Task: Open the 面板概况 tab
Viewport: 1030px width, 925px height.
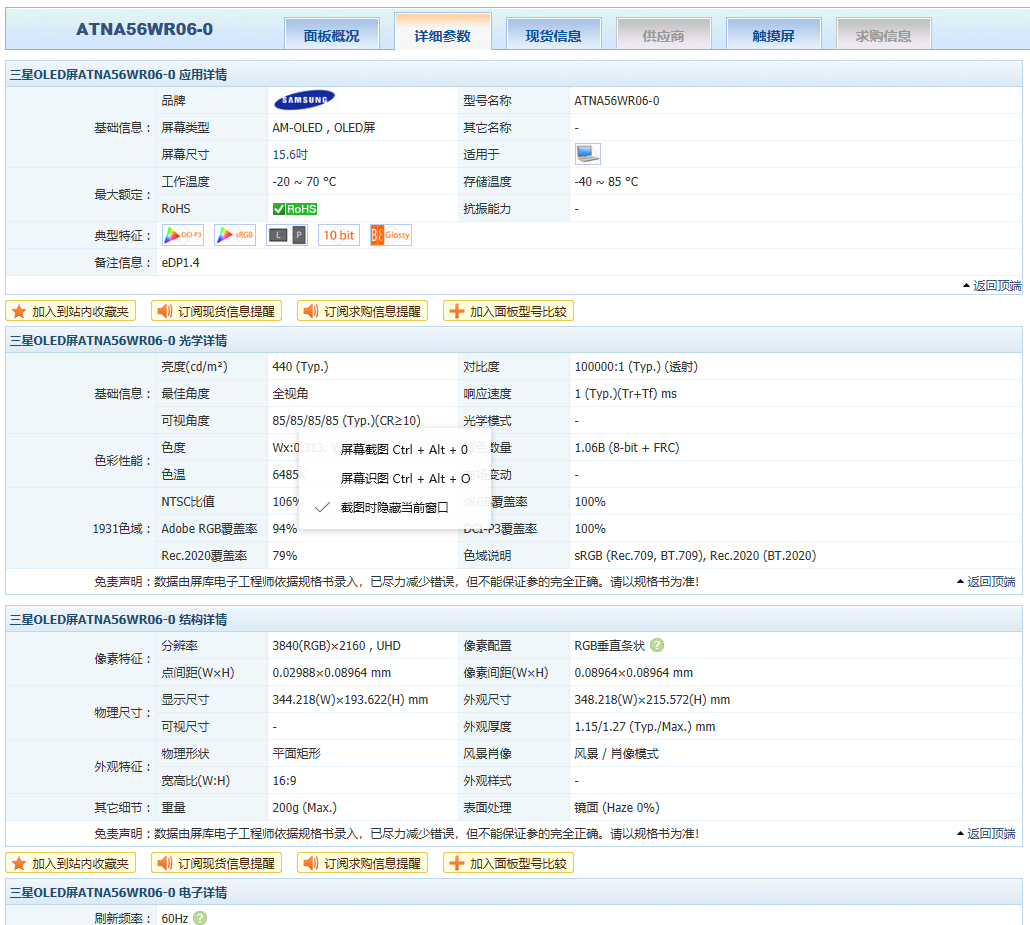Action: click(332, 34)
